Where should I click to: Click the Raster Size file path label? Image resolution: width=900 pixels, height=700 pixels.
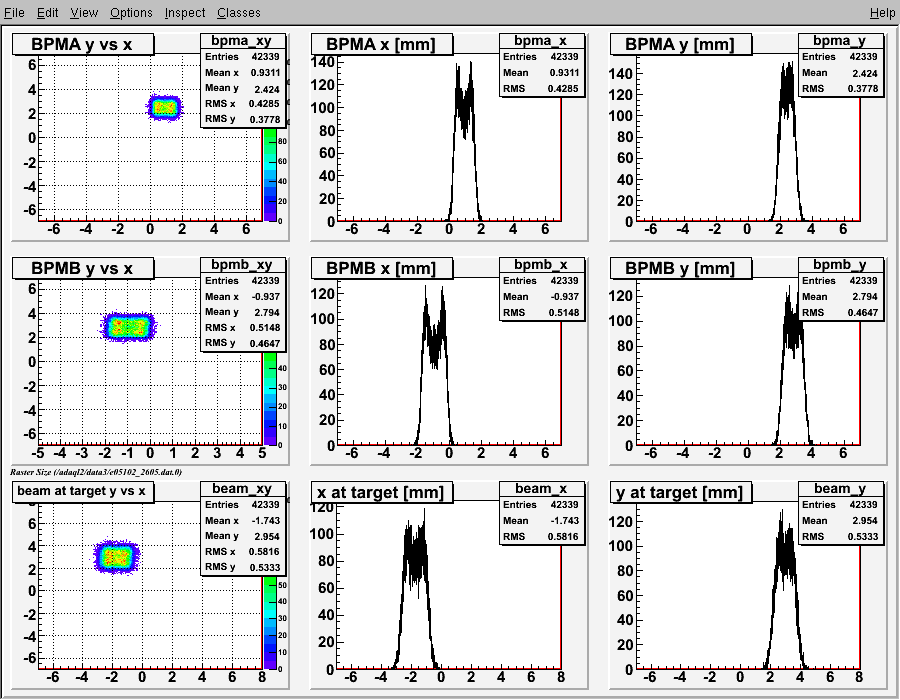96,472
